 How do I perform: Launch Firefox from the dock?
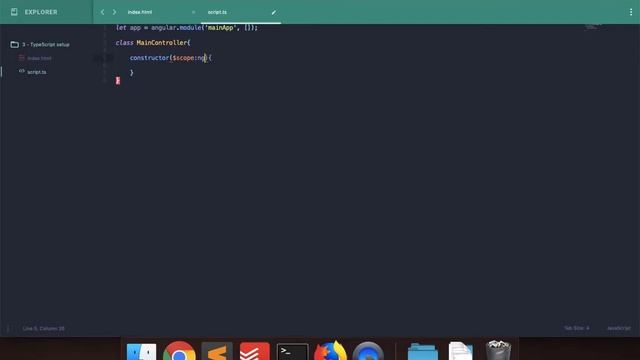point(330,351)
